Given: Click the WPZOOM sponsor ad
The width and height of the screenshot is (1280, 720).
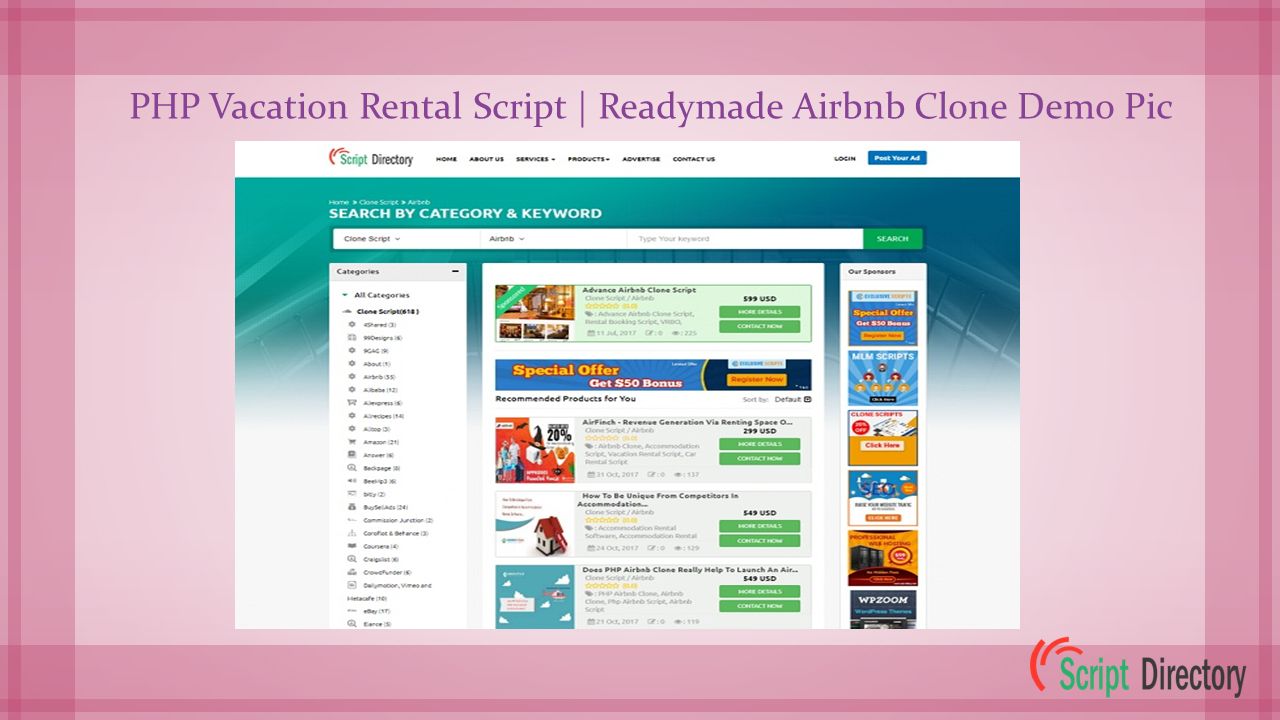Looking at the screenshot, I should 883,610.
